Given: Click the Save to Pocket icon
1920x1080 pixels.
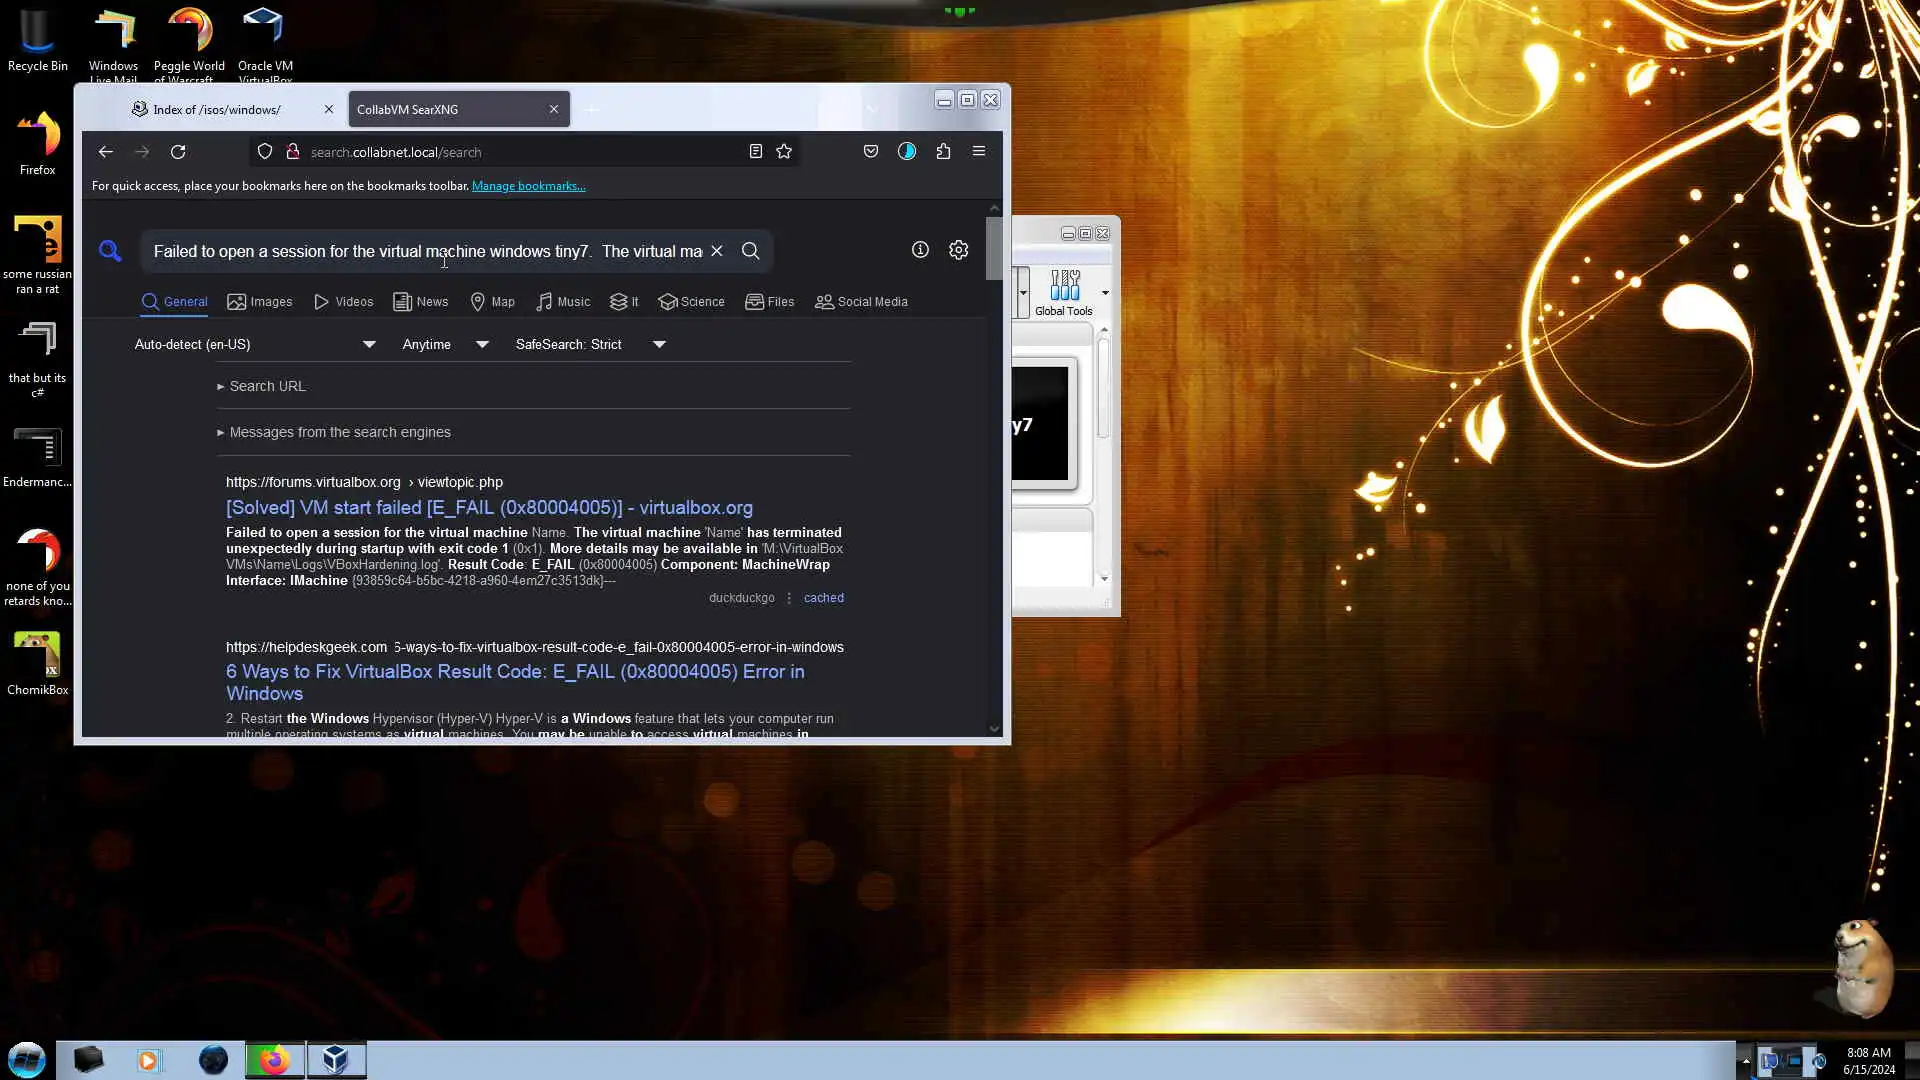Looking at the screenshot, I should point(871,152).
